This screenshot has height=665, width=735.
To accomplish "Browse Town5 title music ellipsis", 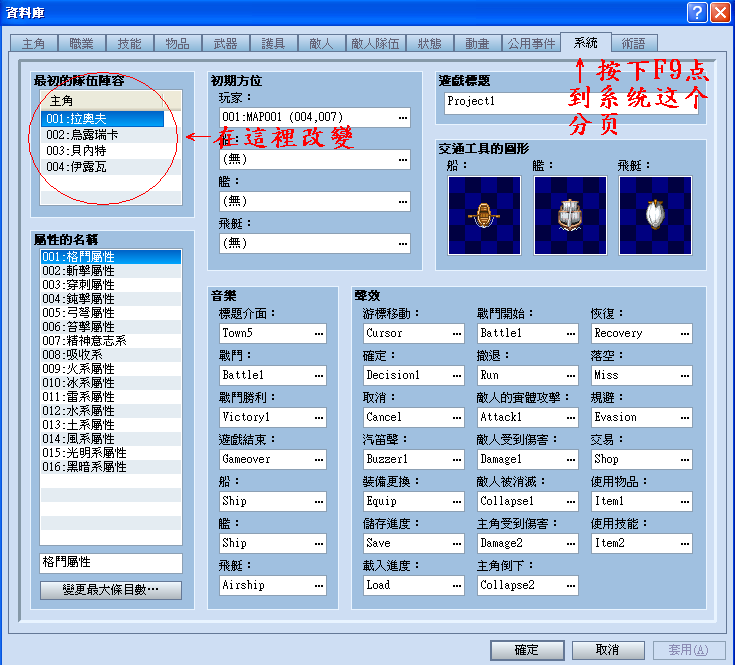I will click(x=319, y=334).
